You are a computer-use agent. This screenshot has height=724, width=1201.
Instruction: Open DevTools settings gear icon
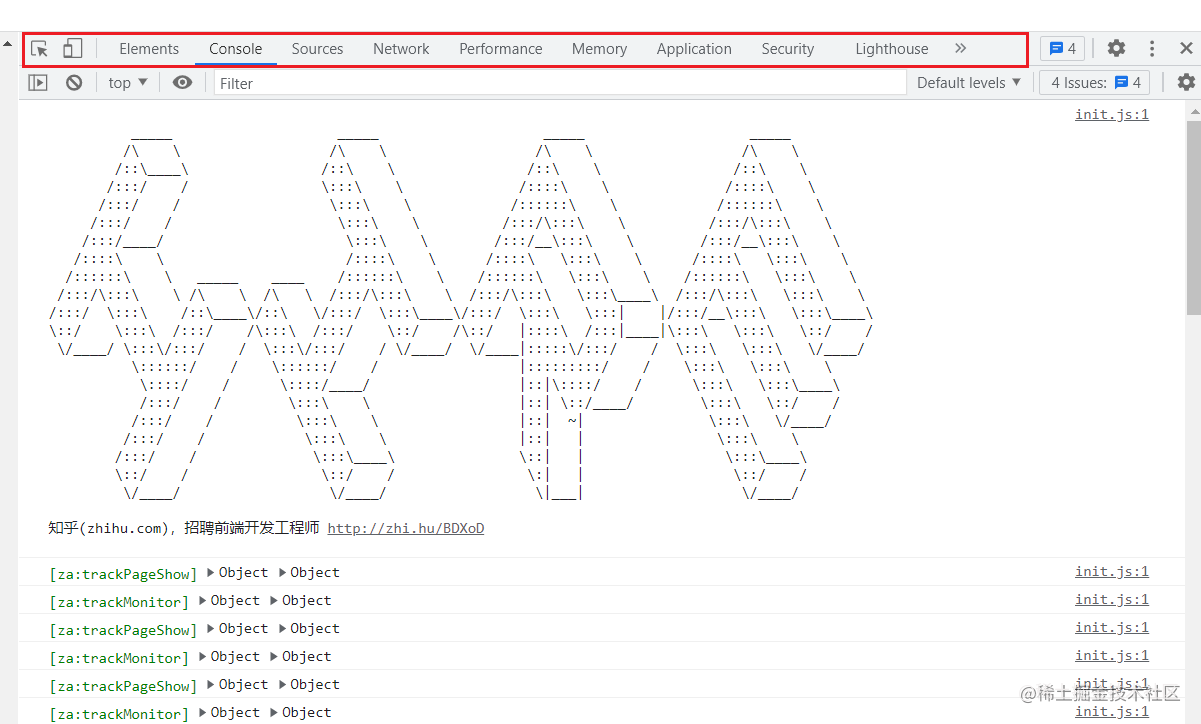1116,48
